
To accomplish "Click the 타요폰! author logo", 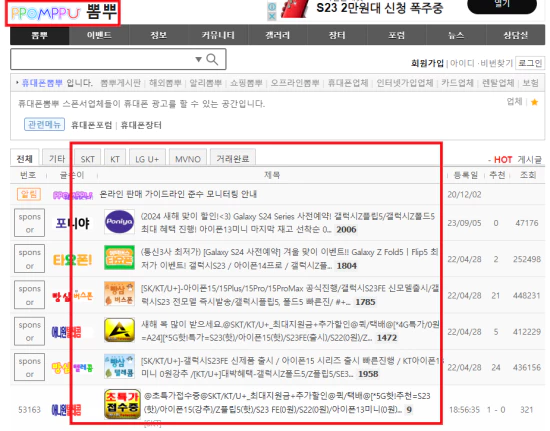I will pos(73,260).
